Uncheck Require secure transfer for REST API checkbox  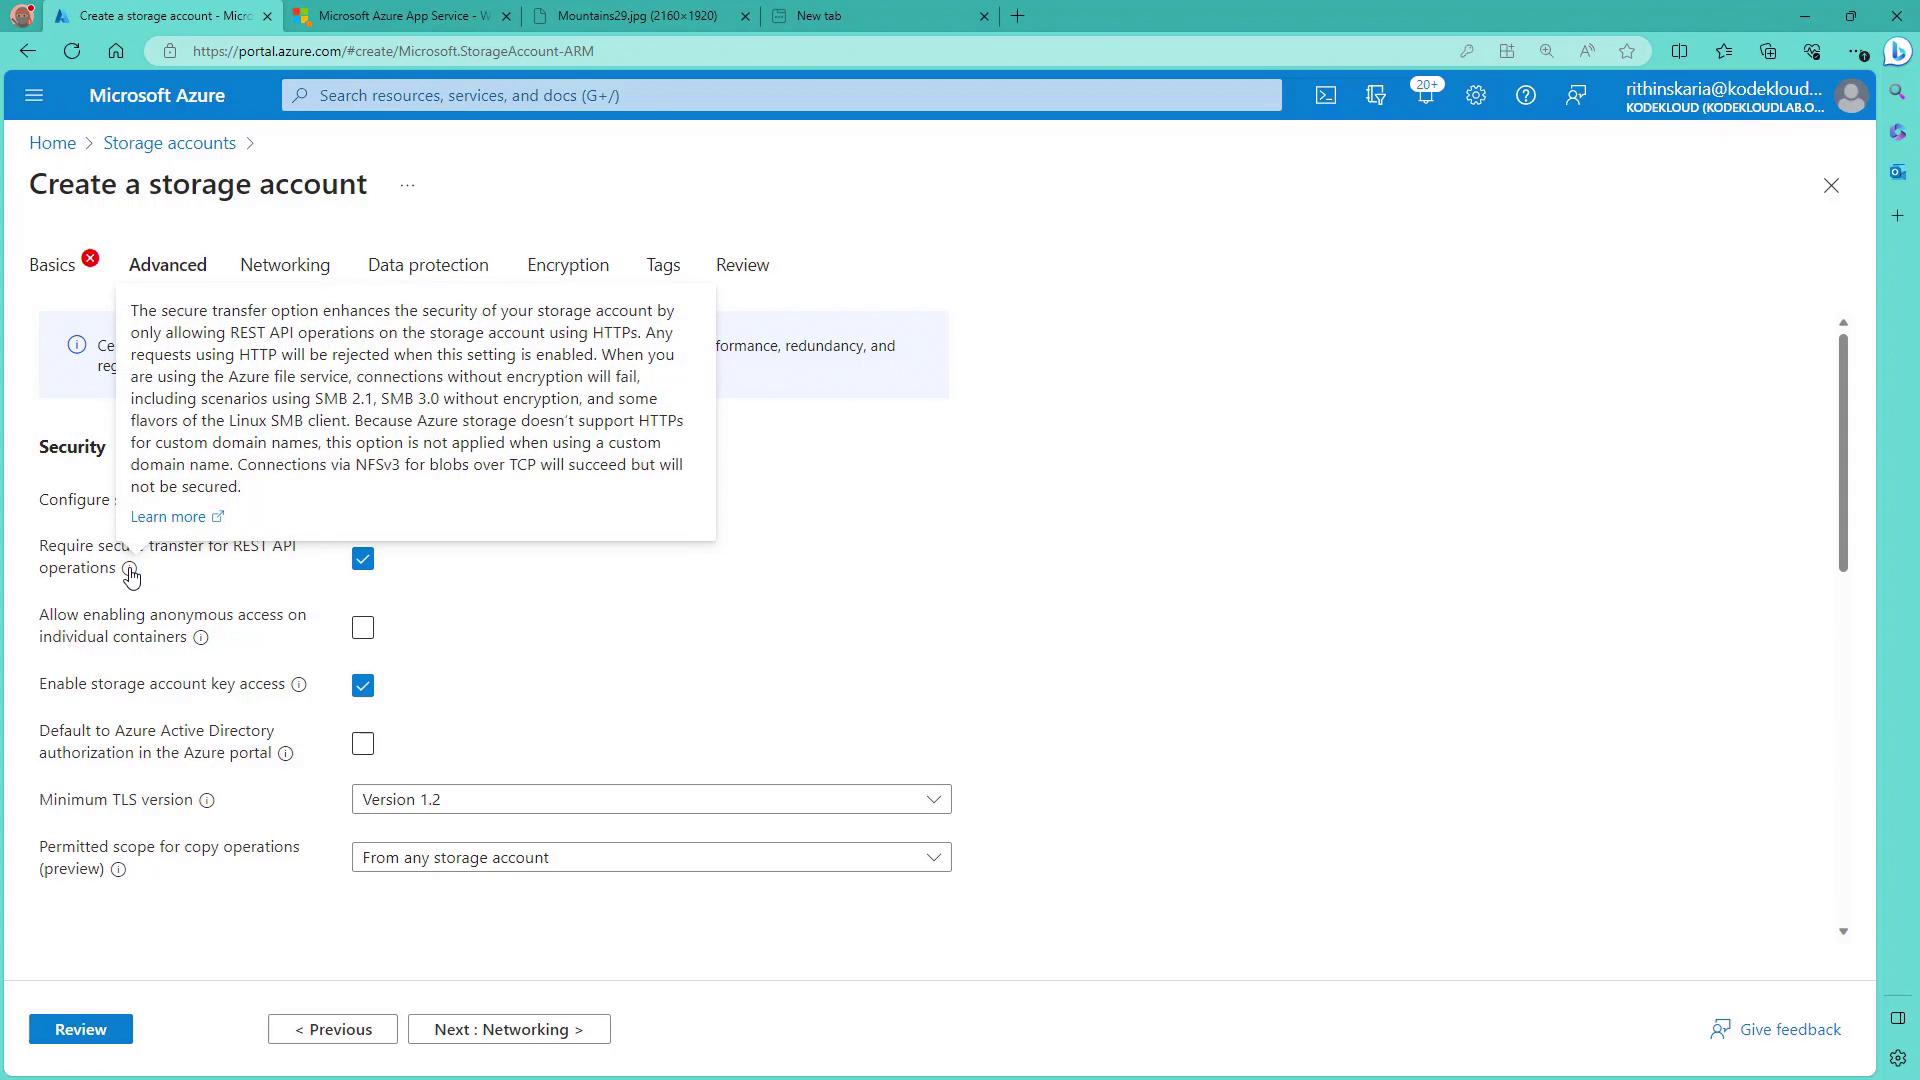pyautogui.click(x=363, y=559)
